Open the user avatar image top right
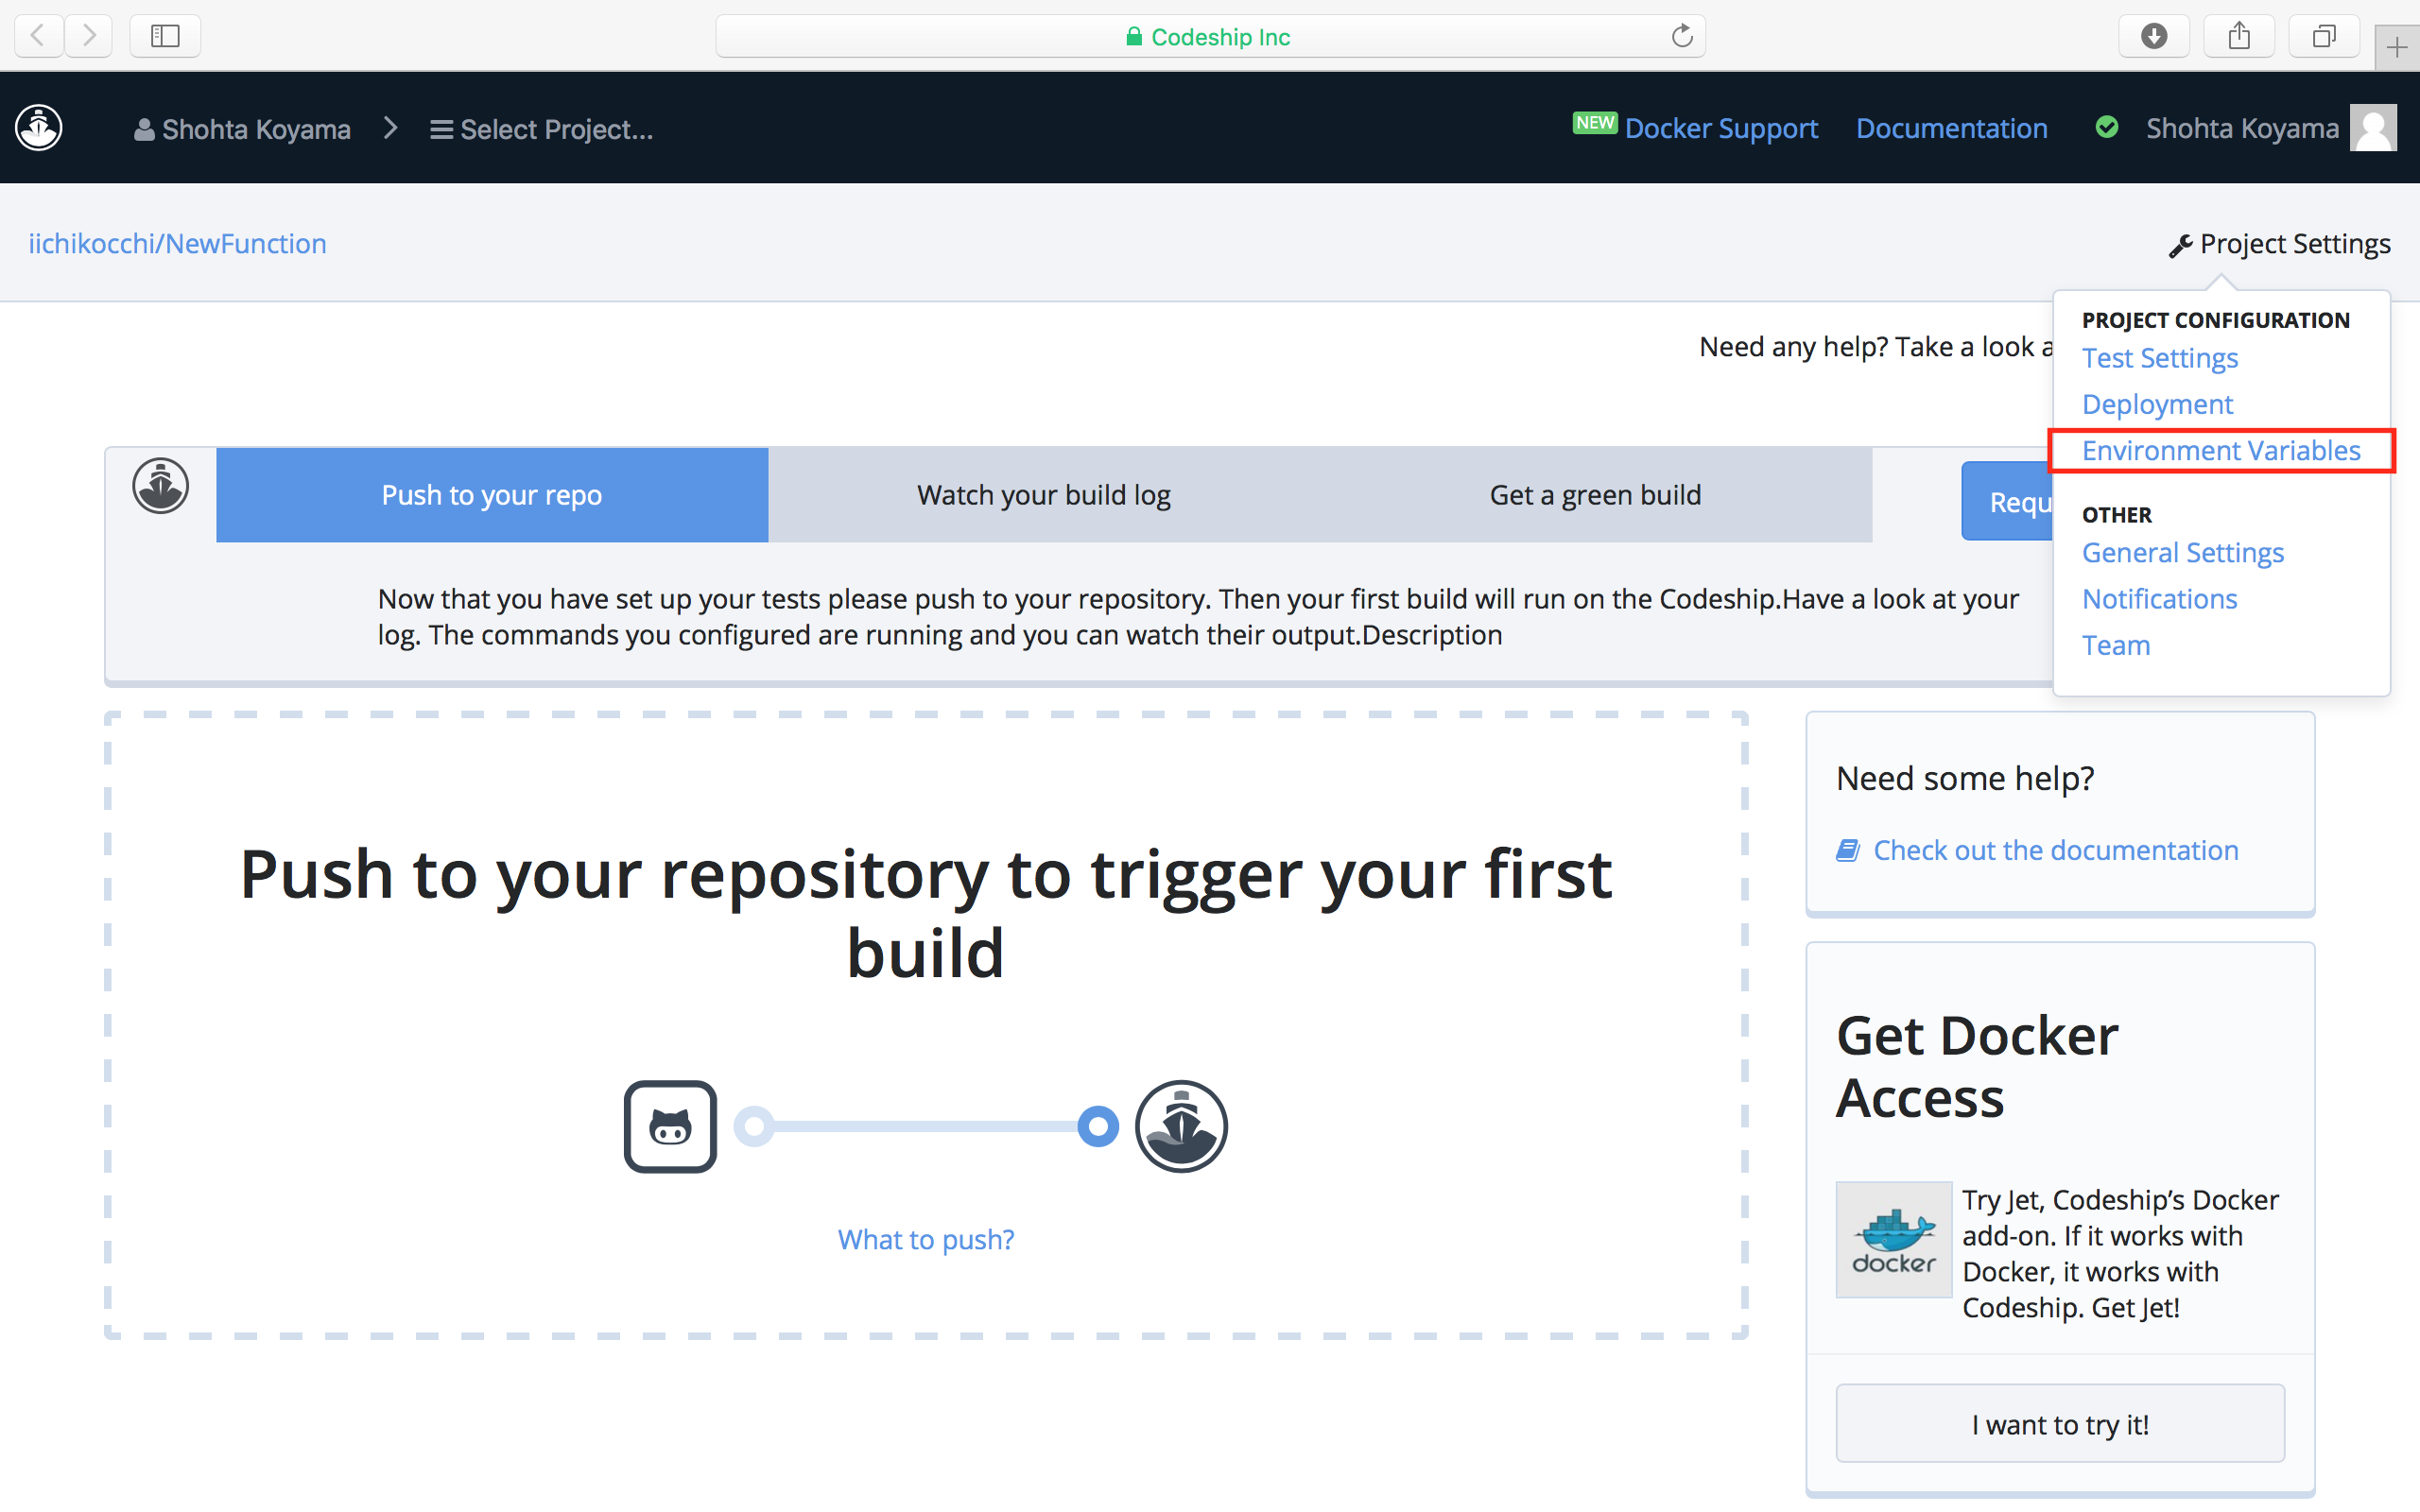Image resolution: width=2420 pixels, height=1512 pixels. pos(2374,127)
